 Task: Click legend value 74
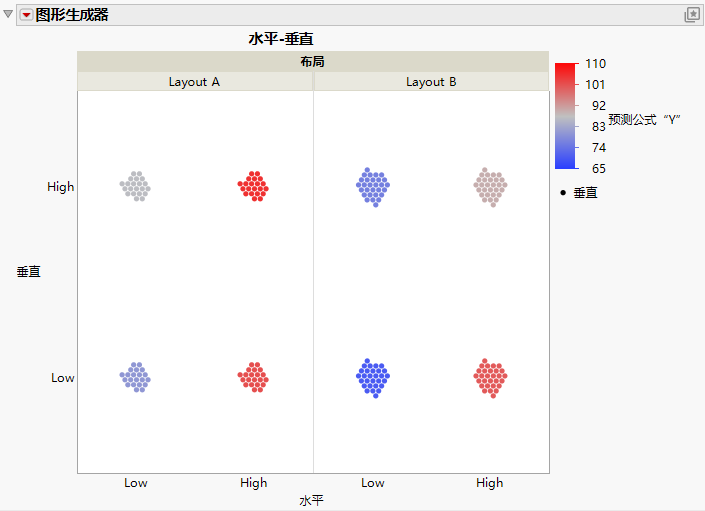click(598, 147)
